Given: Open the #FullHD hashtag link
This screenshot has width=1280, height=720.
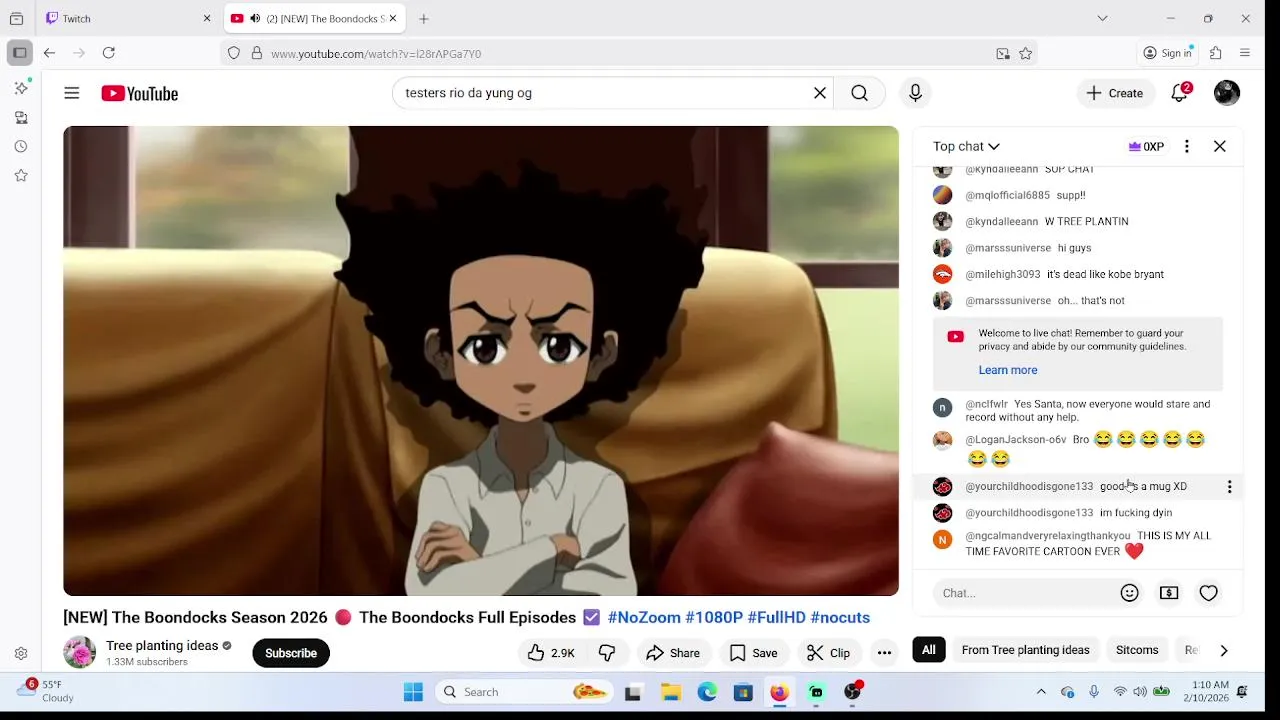Looking at the screenshot, I should tap(776, 618).
